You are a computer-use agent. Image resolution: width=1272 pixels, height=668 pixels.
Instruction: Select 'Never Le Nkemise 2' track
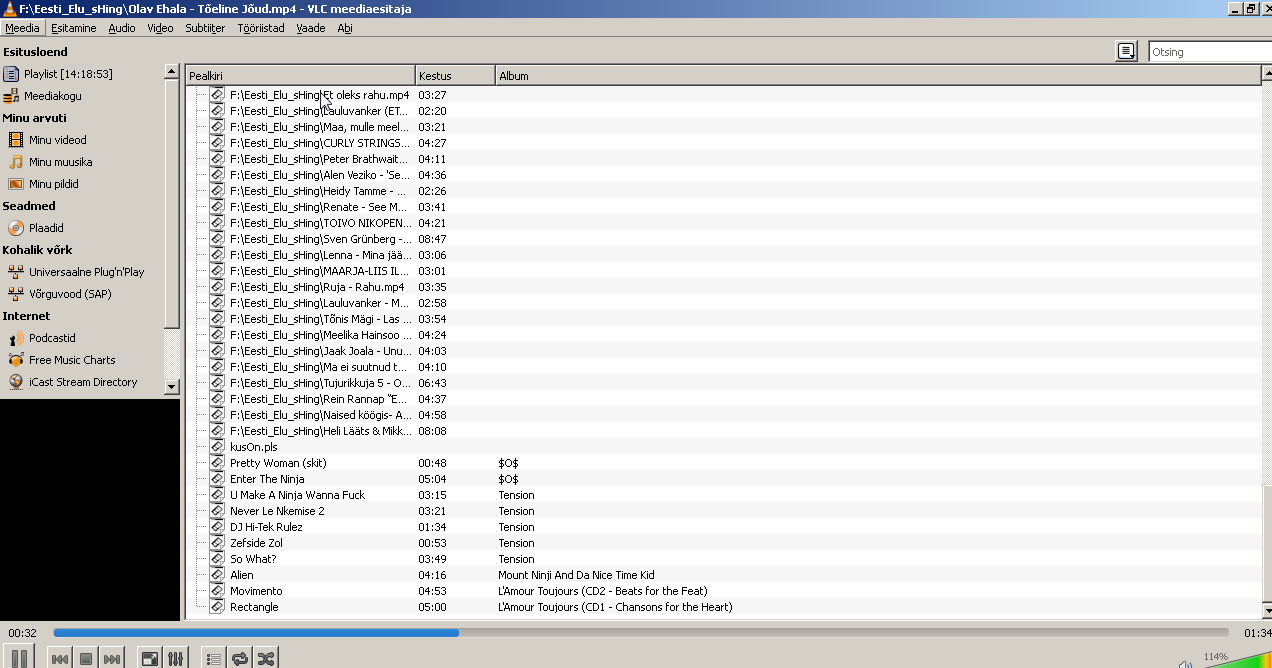[x=724, y=511]
